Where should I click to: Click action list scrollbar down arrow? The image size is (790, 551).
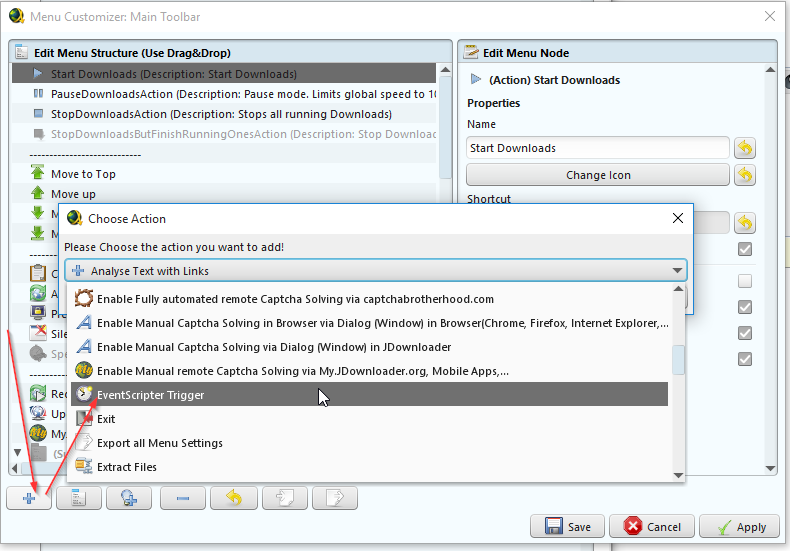pos(678,475)
